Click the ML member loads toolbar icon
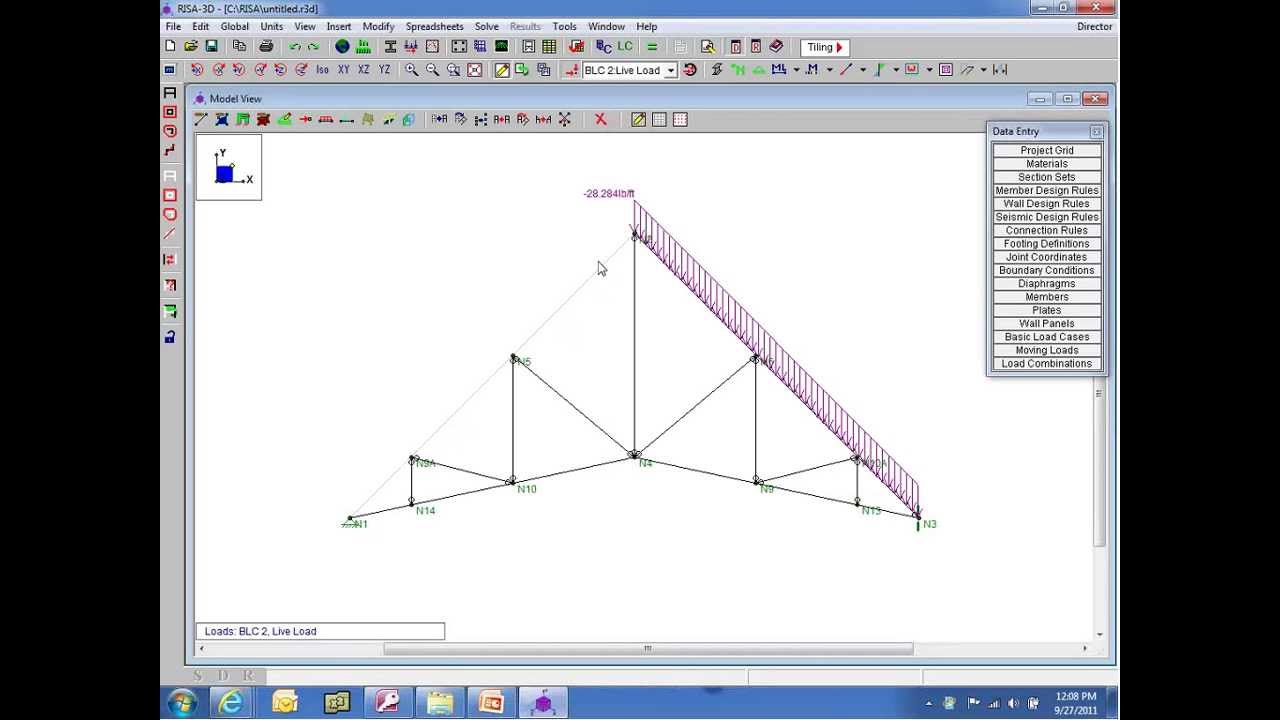Screen dimensions: 1280x720 pos(778,70)
